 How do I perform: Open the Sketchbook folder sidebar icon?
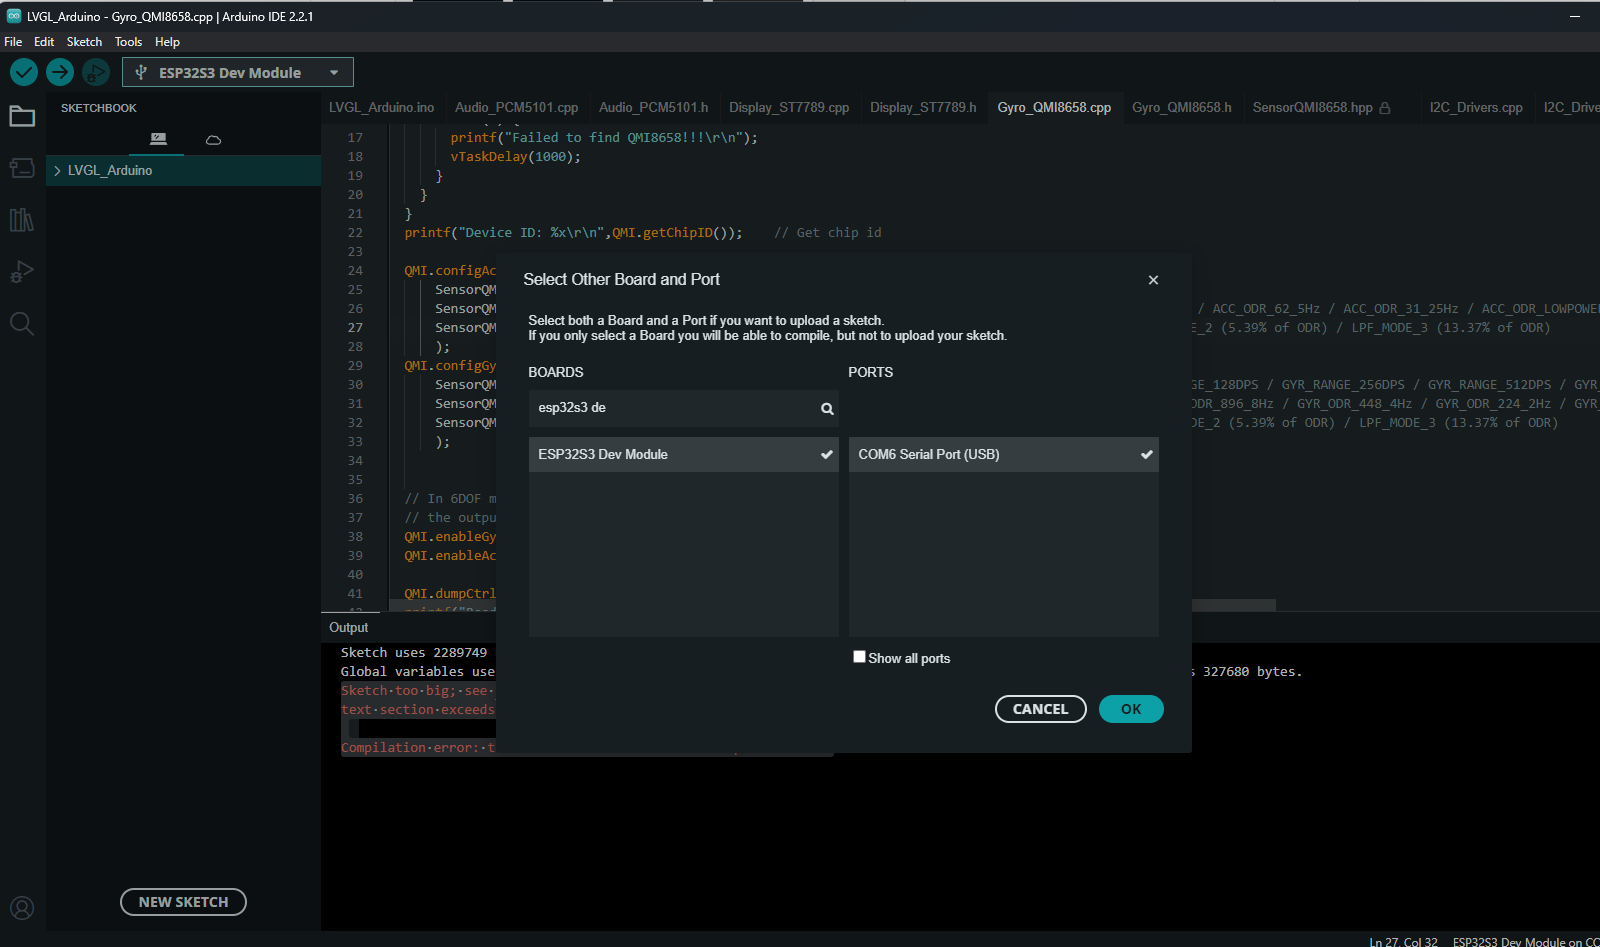pos(22,116)
